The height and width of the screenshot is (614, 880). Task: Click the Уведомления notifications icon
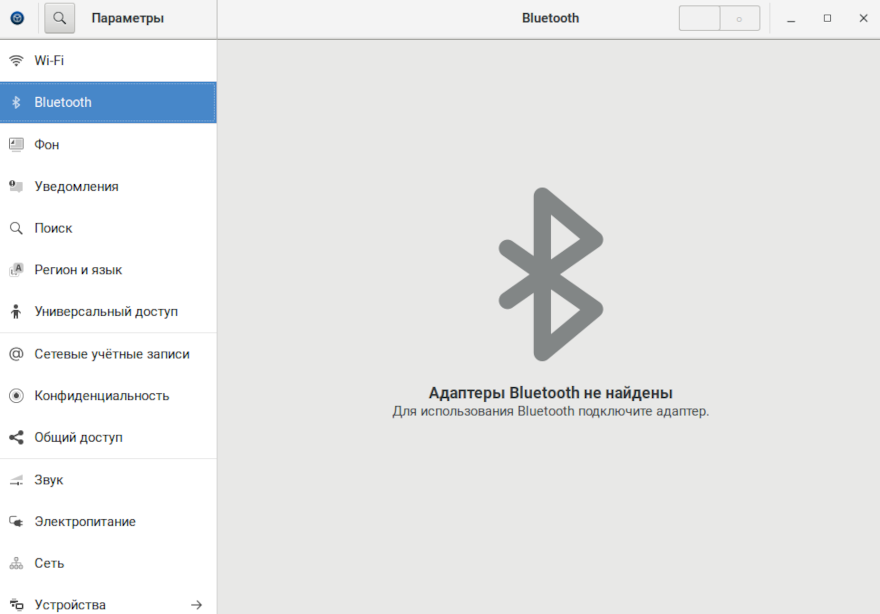(16, 186)
